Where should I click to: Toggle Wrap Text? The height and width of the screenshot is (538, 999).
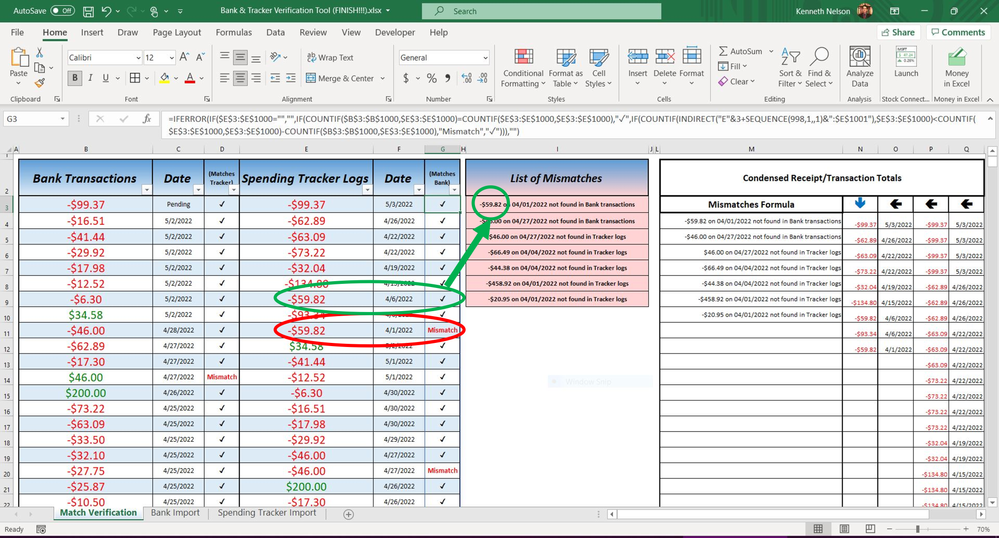click(330, 57)
